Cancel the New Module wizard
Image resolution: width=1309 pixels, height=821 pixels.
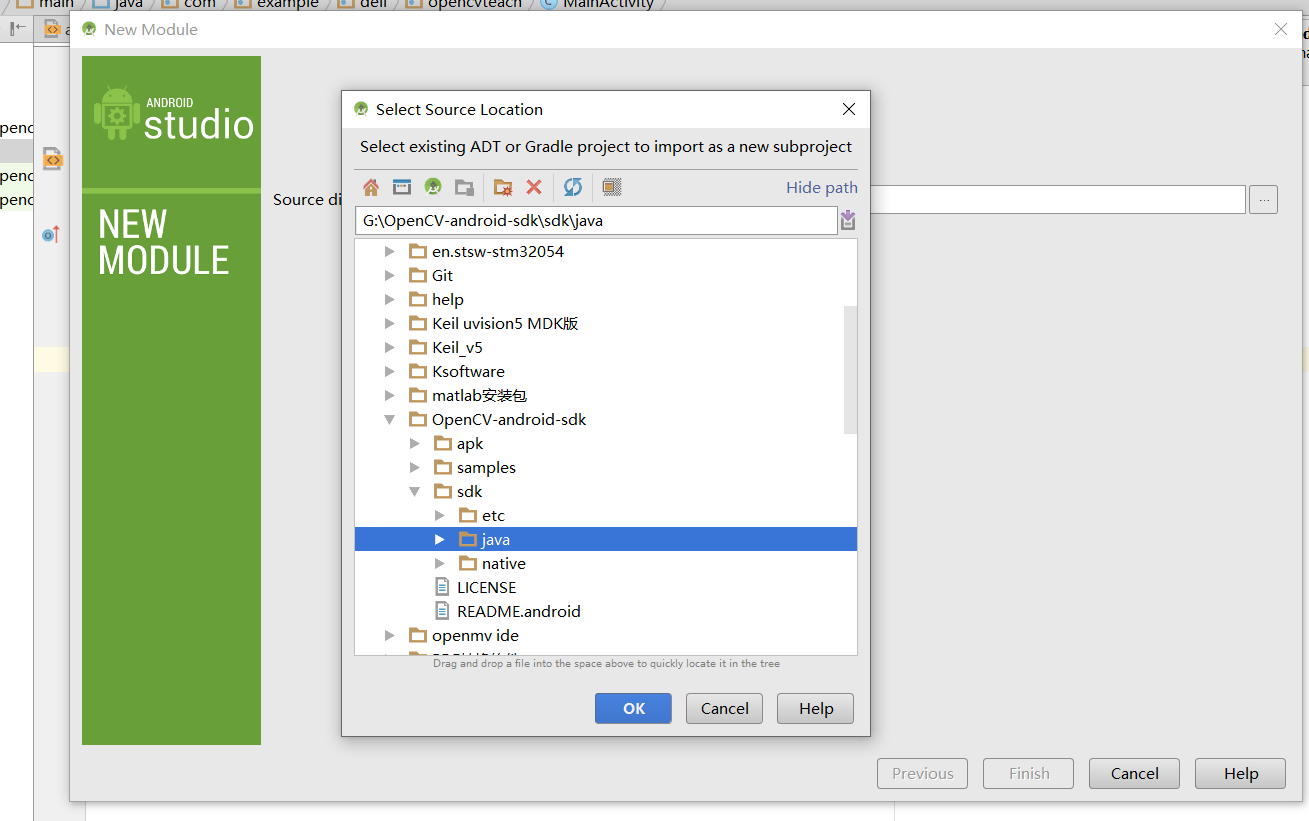click(1134, 773)
